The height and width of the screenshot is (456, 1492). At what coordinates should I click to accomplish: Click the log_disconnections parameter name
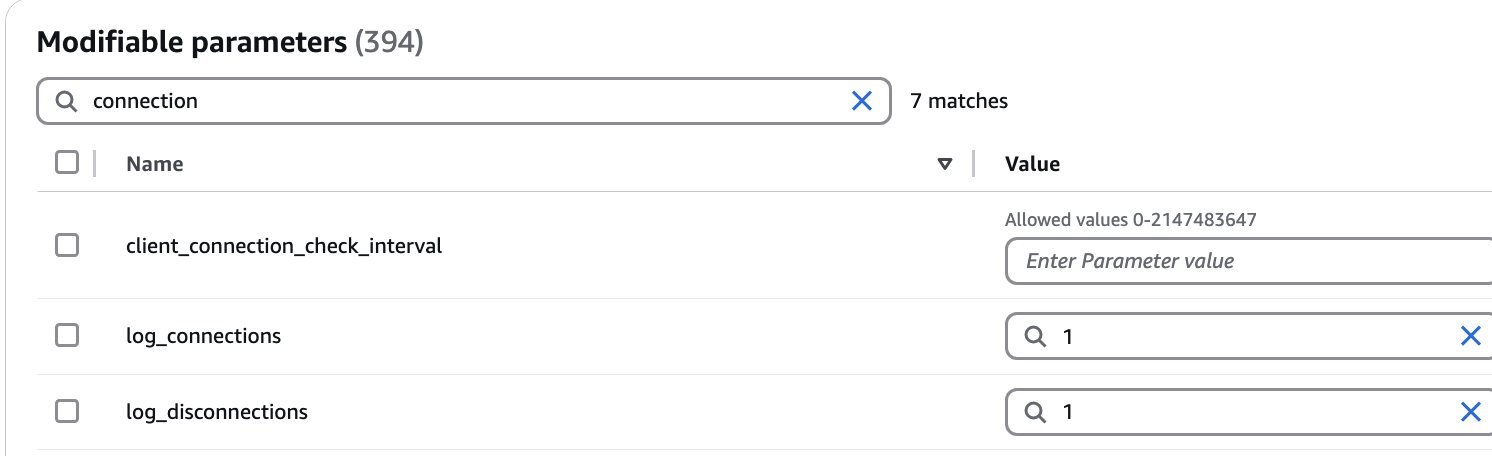[217, 412]
